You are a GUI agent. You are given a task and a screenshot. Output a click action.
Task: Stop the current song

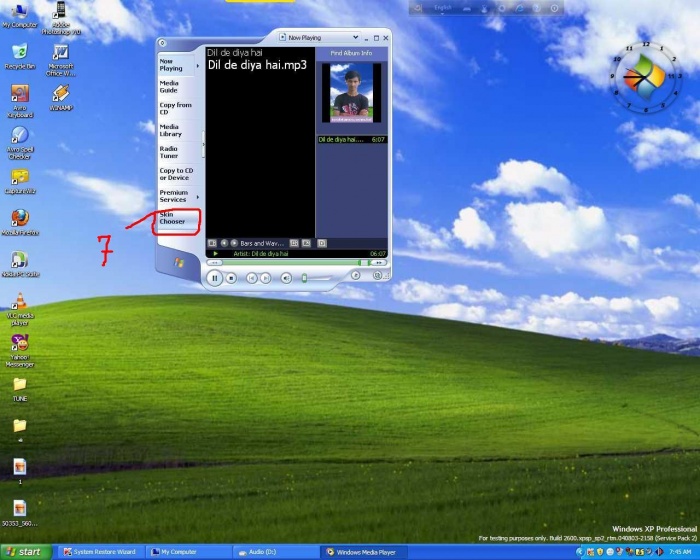231,278
